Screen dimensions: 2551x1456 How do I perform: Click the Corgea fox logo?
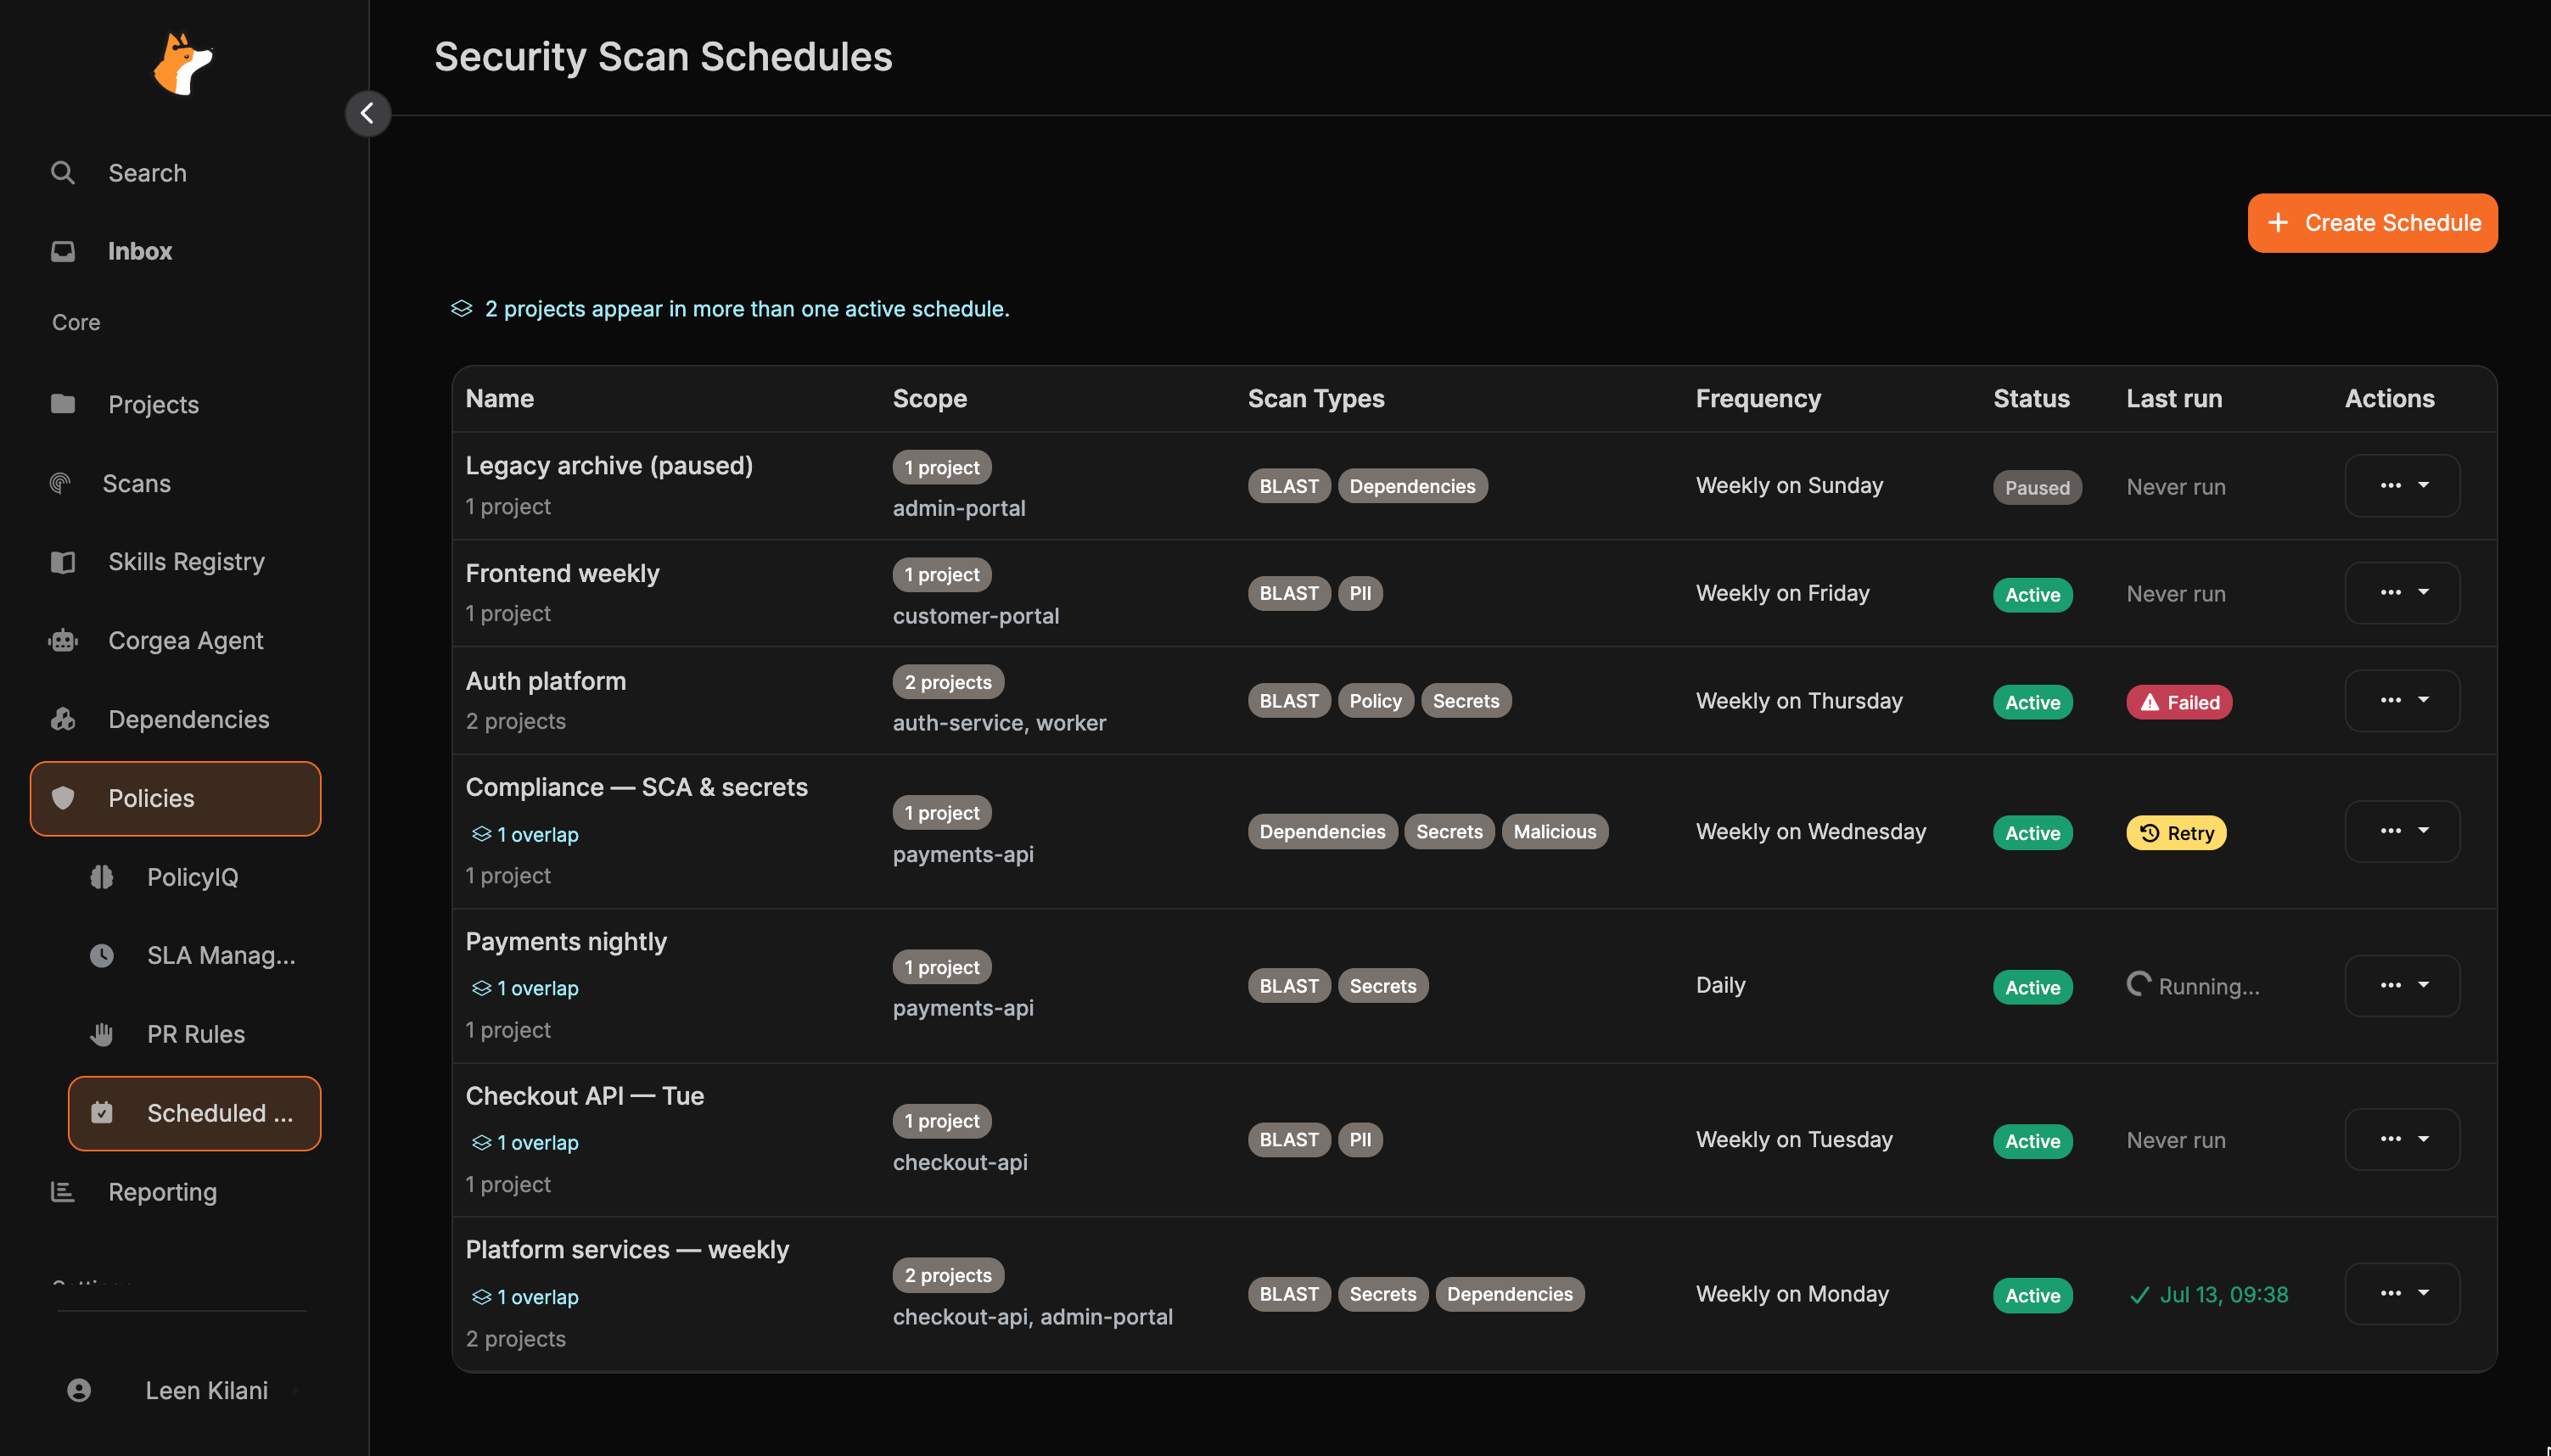(x=183, y=64)
